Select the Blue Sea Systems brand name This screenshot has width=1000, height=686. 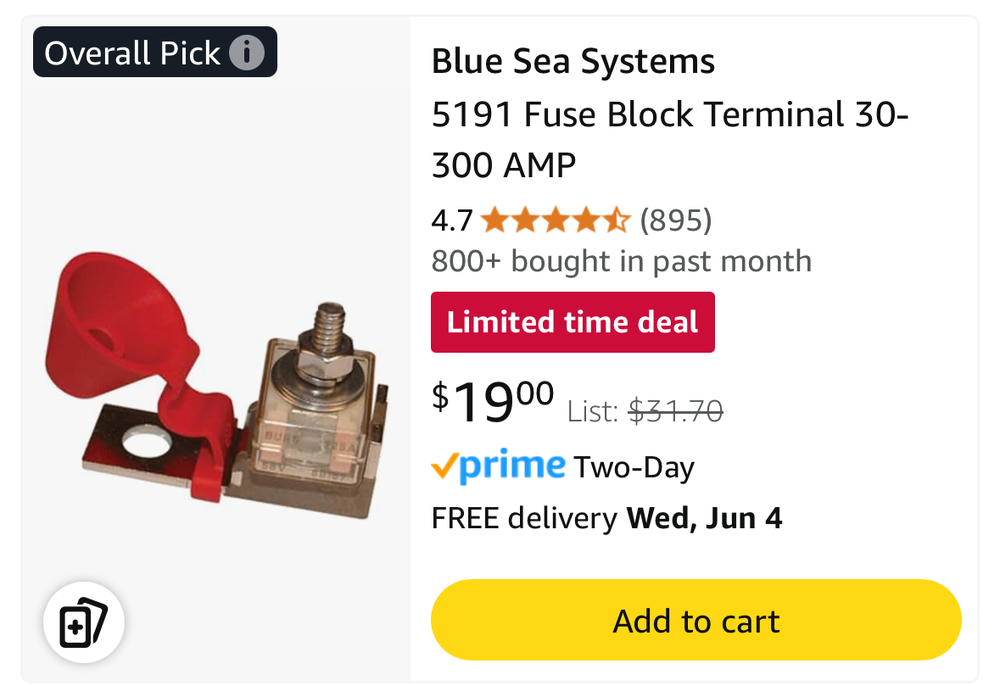click(573, 62)
